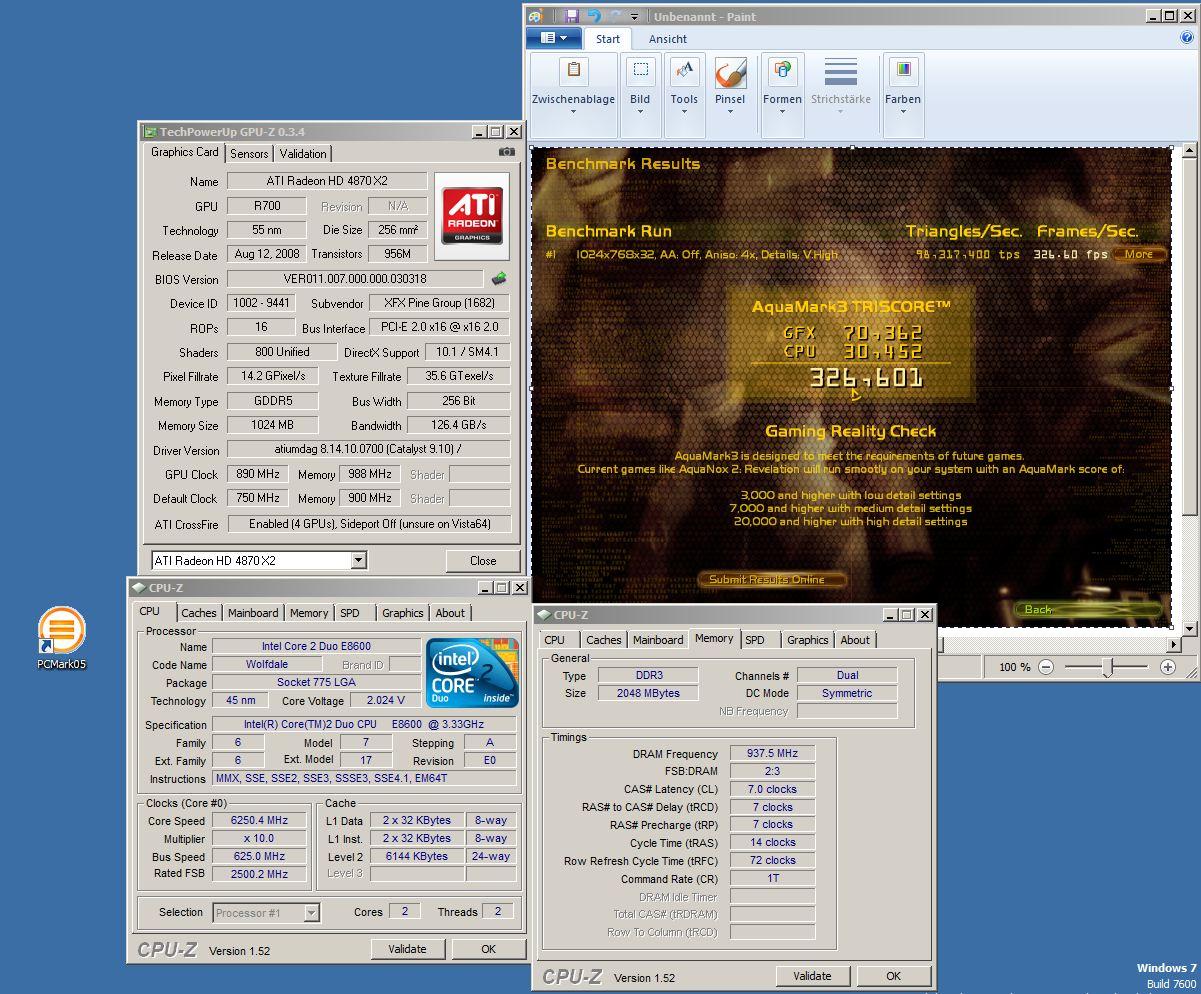Open the SPD tab in left CPU-Z window

(x=350, y=613)
